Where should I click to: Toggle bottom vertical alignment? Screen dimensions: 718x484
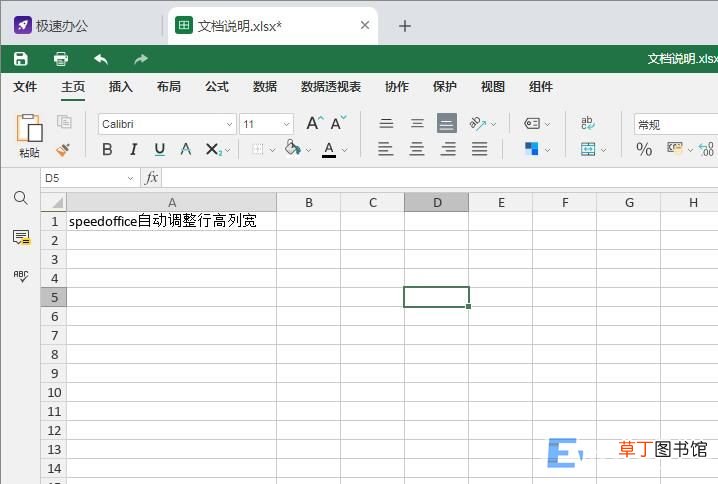447,123
